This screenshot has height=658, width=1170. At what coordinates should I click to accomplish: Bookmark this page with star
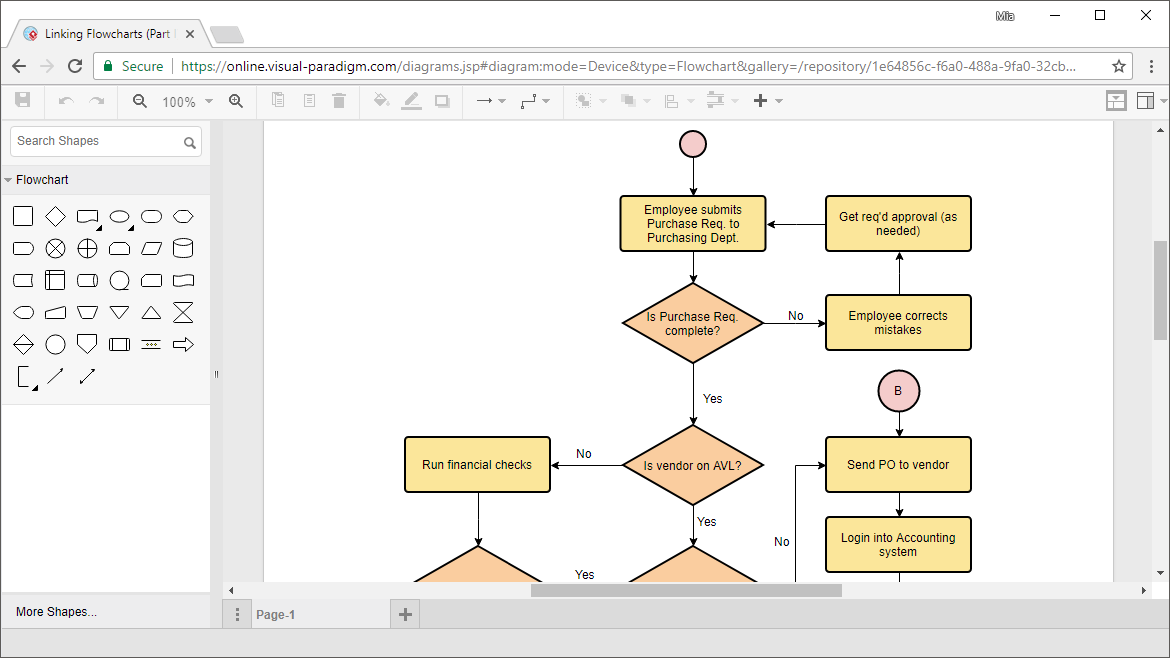(x=1119, y=66)
